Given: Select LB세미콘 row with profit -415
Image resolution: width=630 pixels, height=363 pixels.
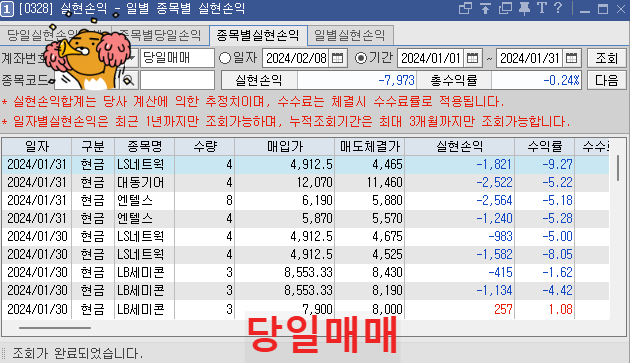Looking at the screenshot, I should pos(305,273).
